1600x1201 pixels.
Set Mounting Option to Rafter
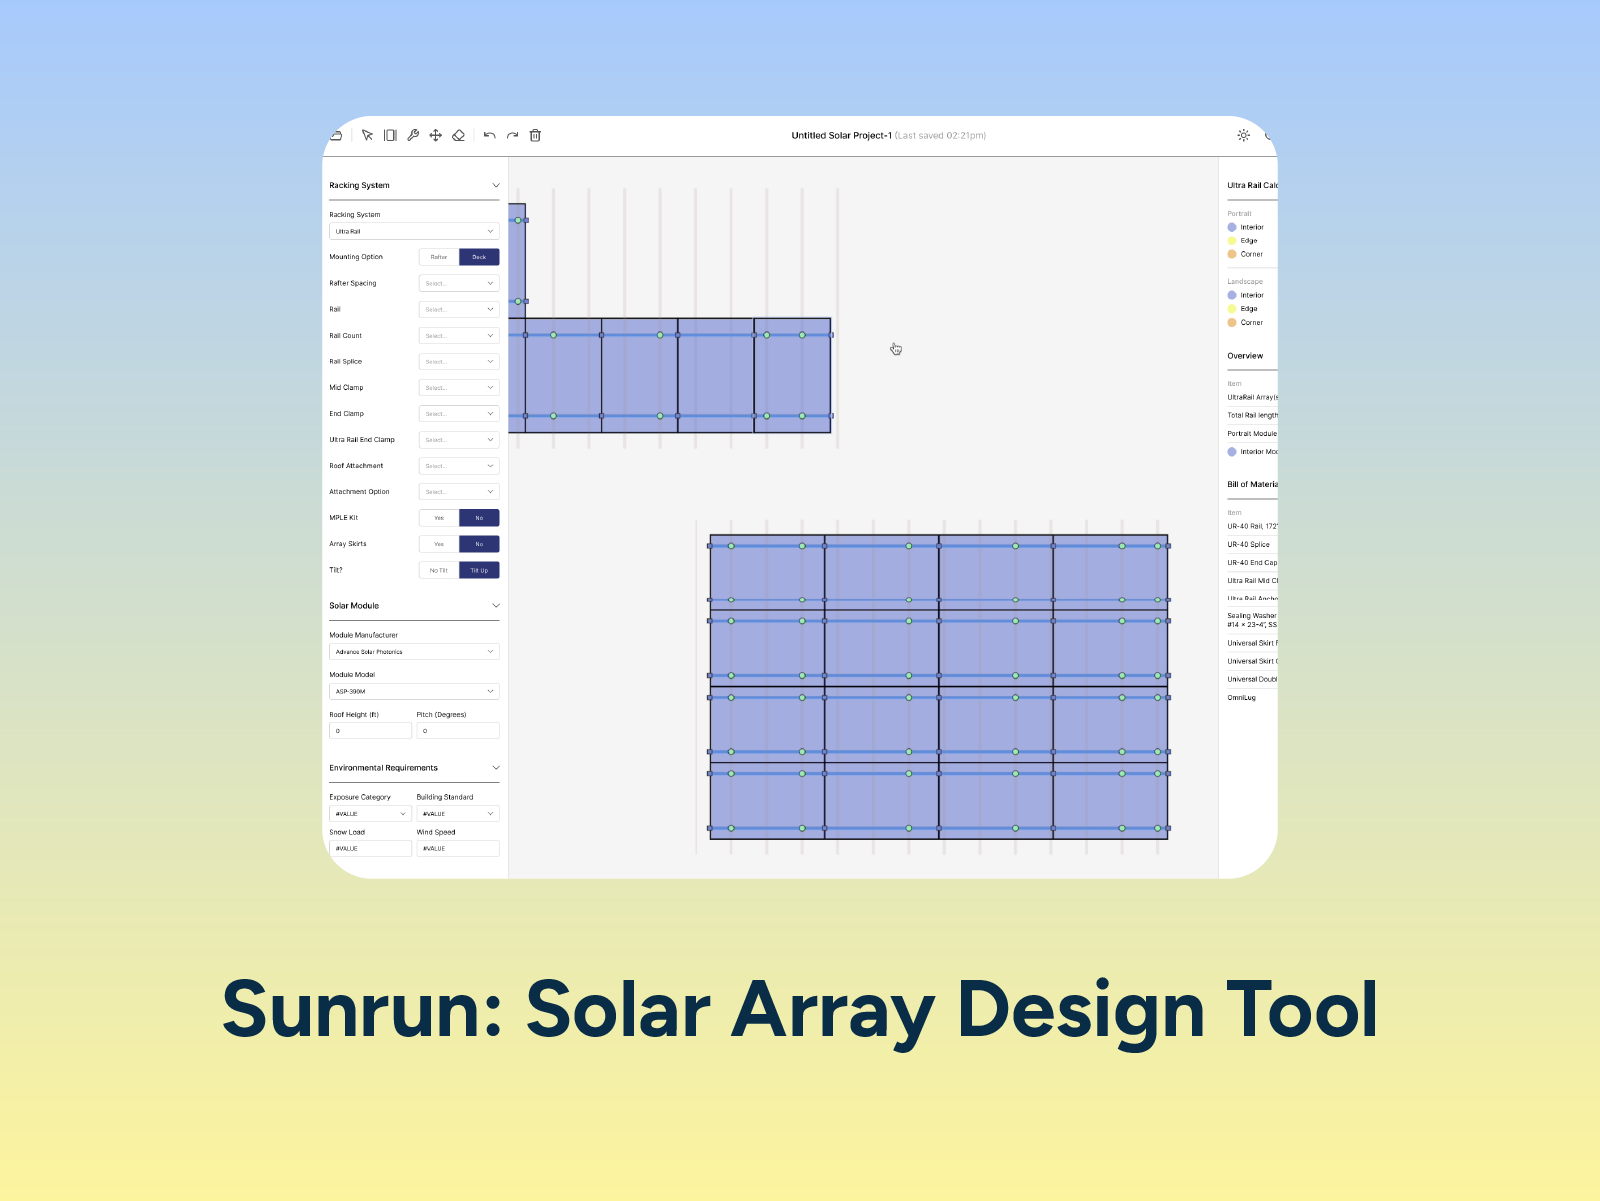(x=438, y=257)
